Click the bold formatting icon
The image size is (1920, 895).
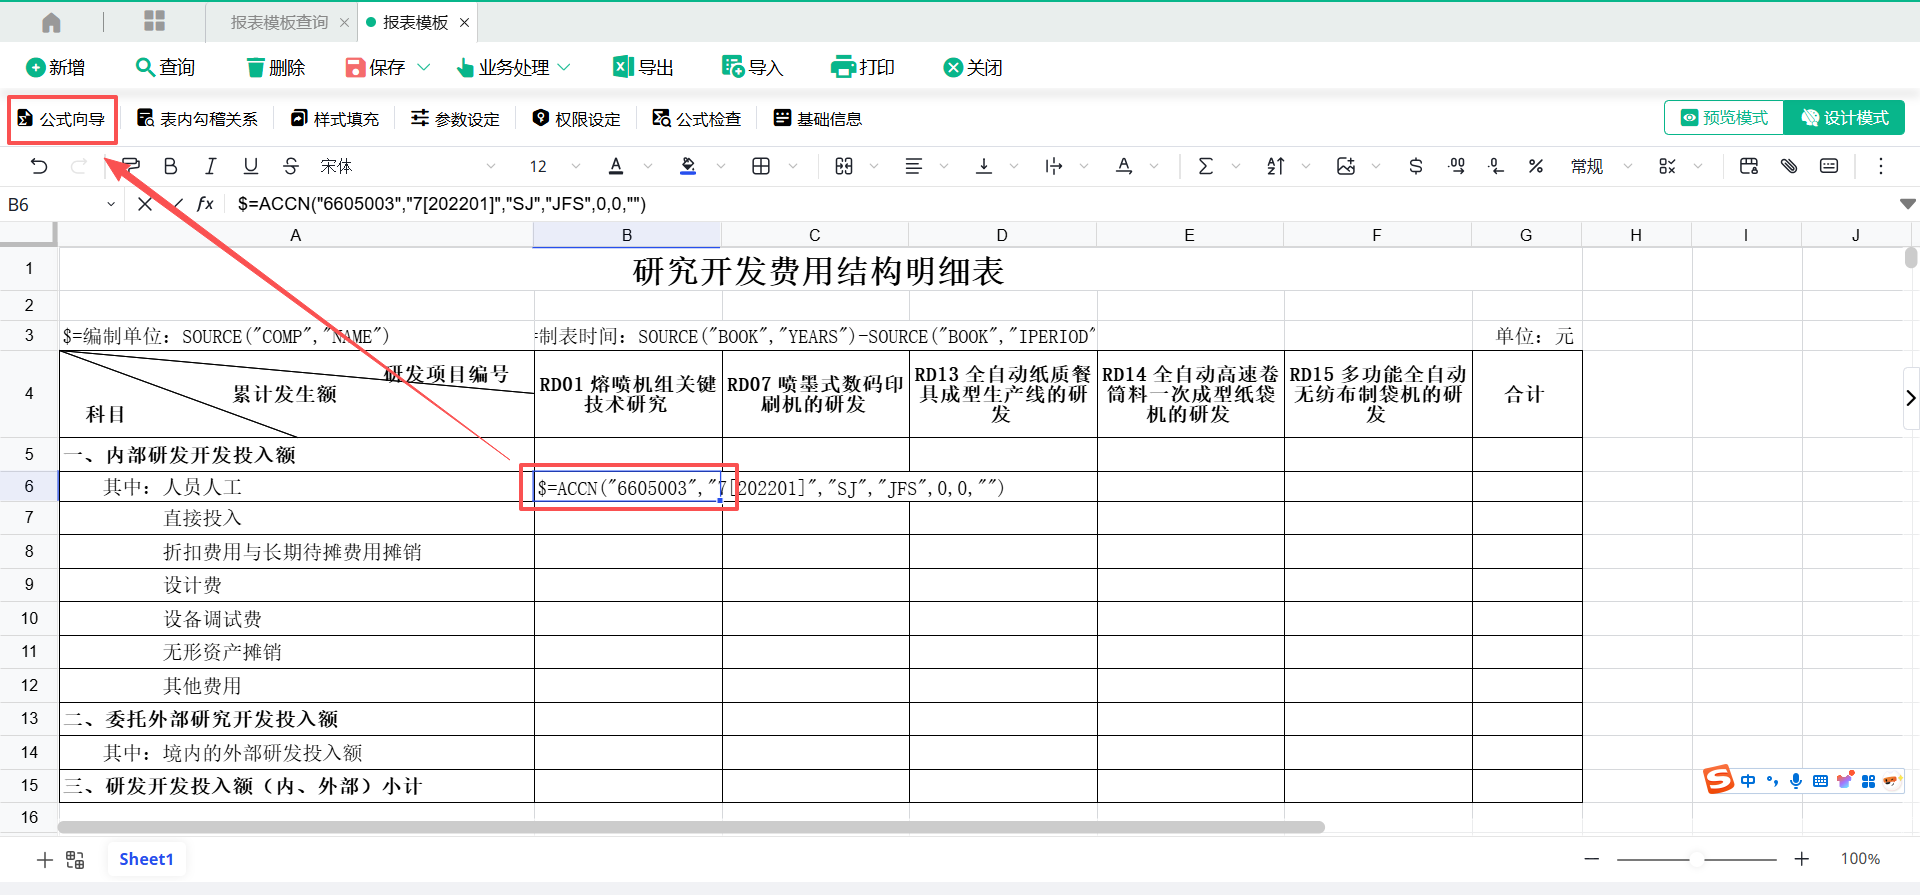(170, 166)
